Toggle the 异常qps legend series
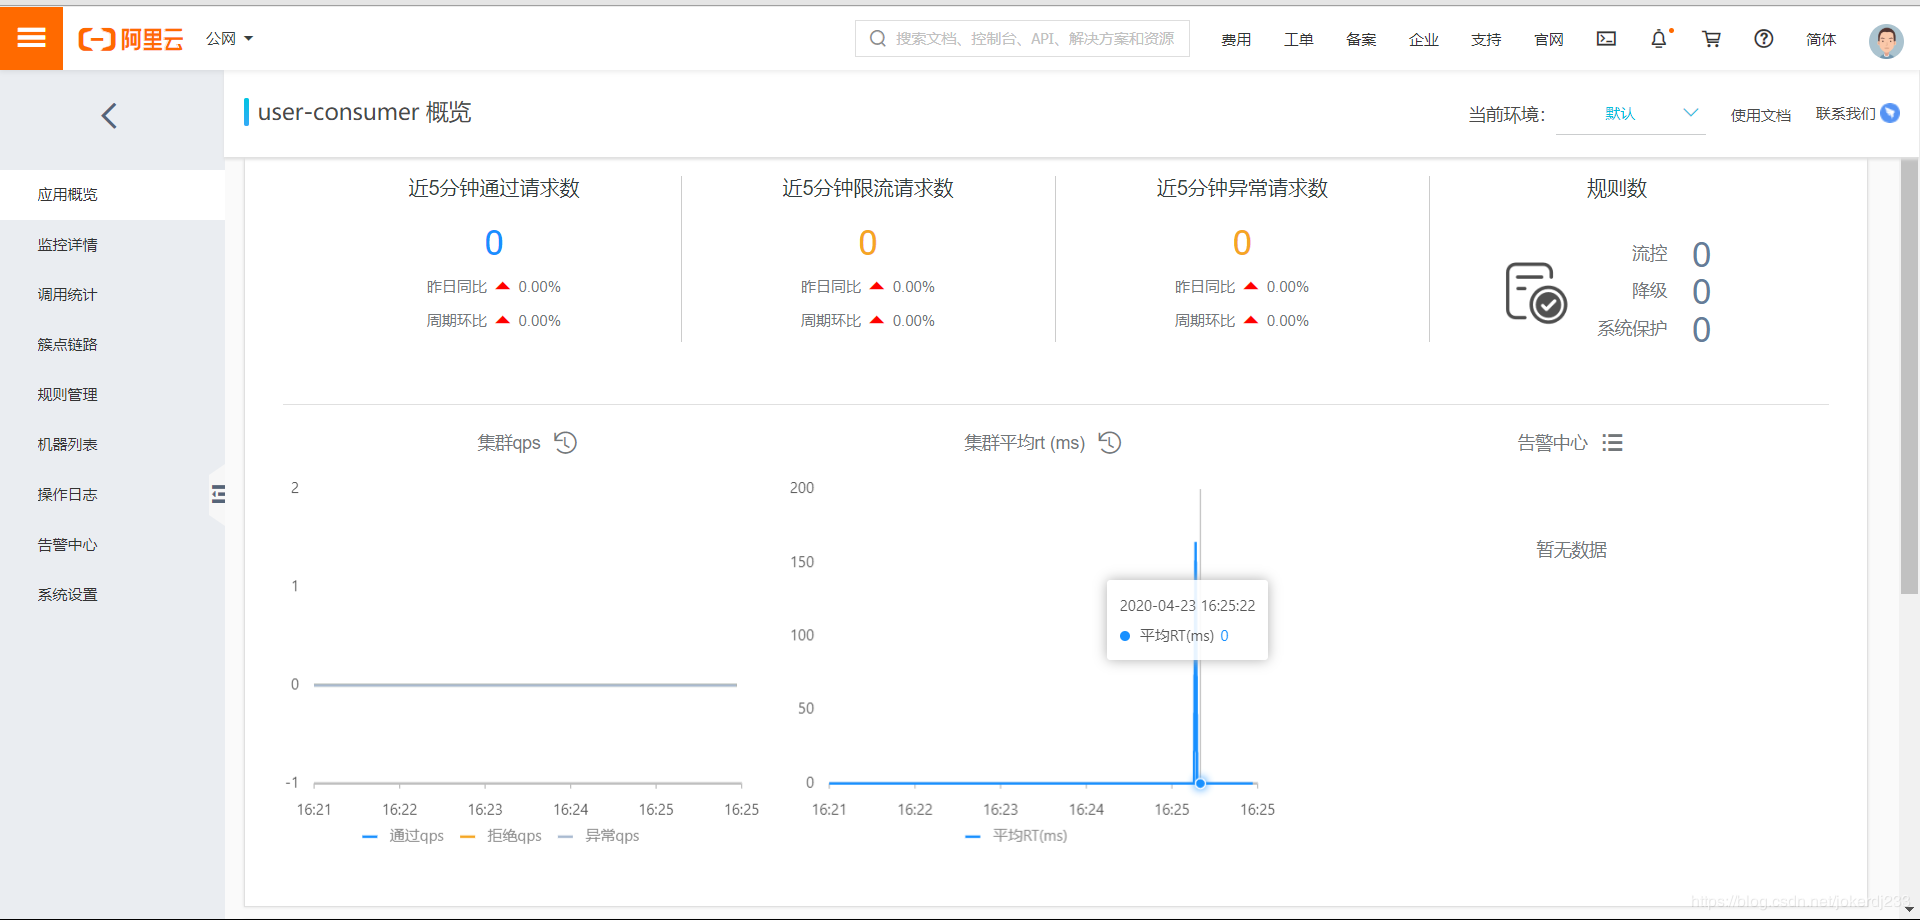This screenshot has width=1920, height=920. coord(599,836)
